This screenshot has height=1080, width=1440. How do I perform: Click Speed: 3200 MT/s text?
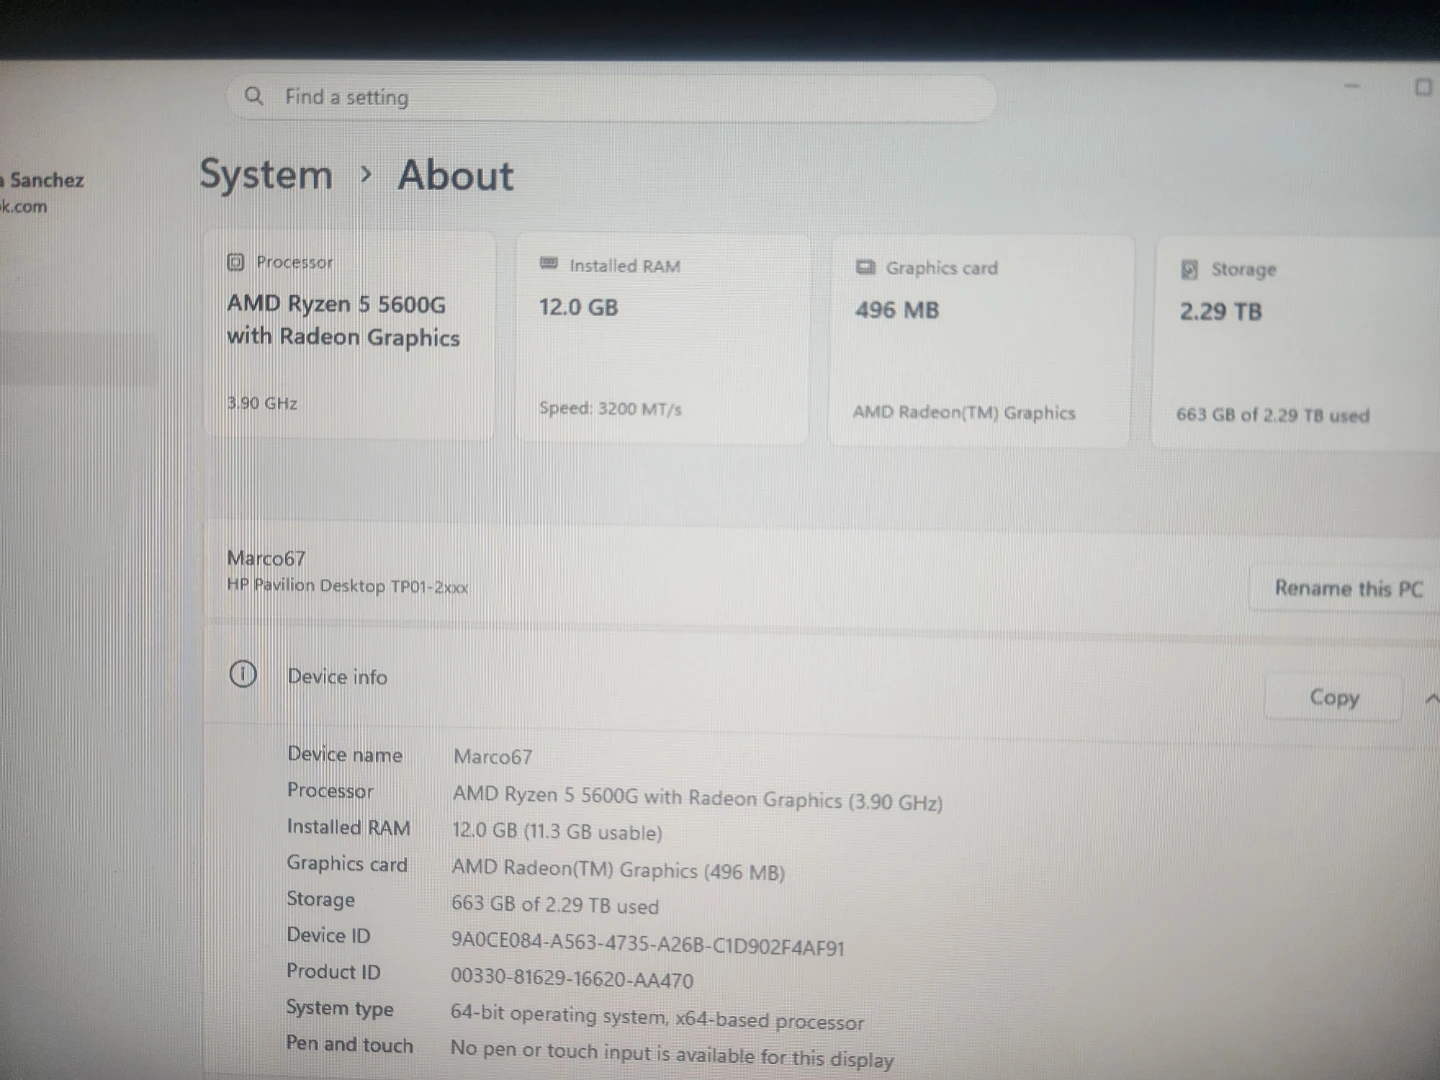tap(610, 408)
